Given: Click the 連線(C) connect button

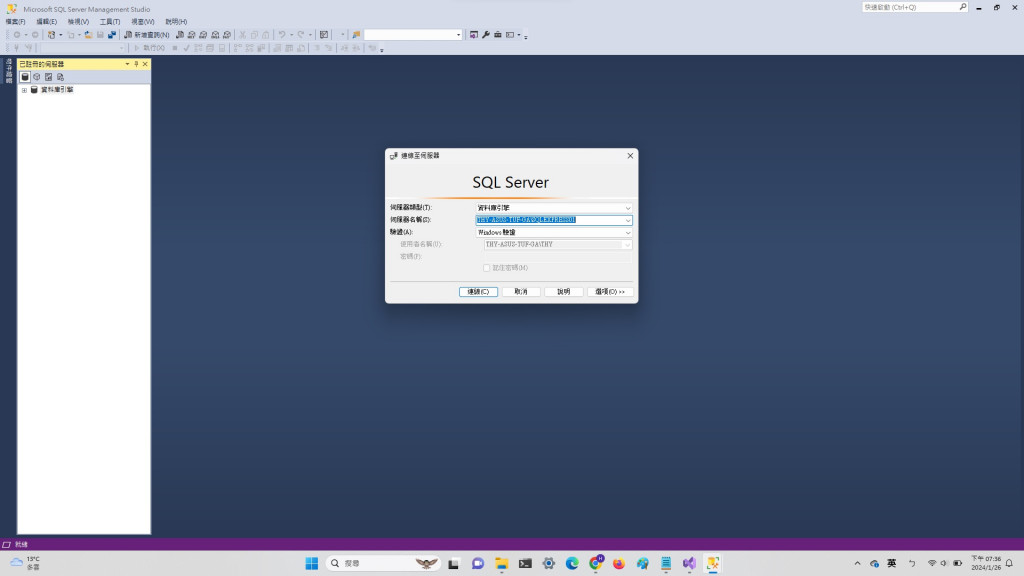Looking at the screenshot, I should coord(478,292).
